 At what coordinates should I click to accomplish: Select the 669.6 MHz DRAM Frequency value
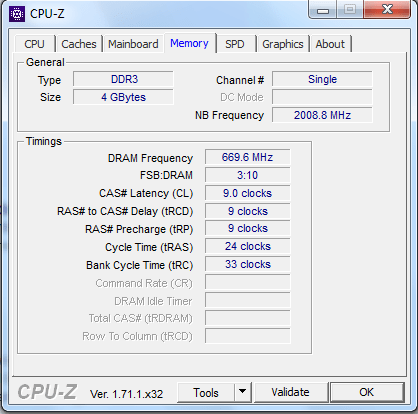click(x=247, y=157)
